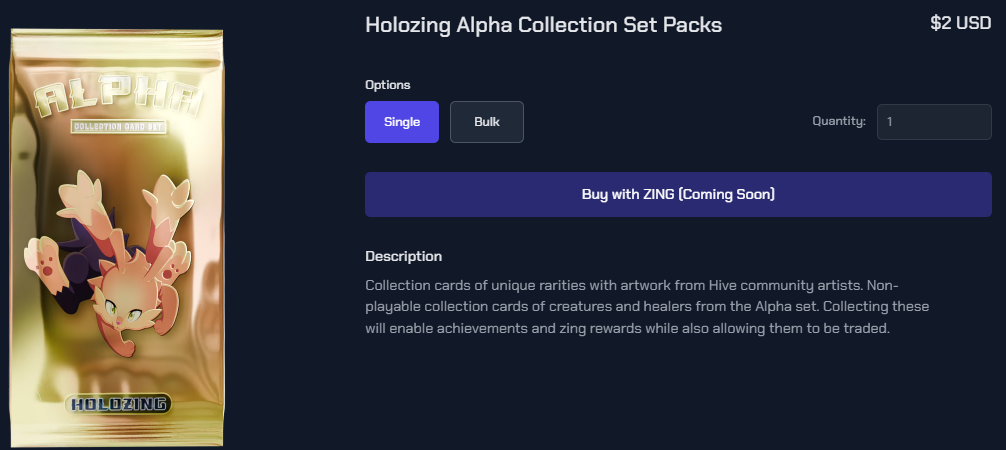Click the HOLOZING logo badge on pack
This screenshot has height=450, width=1006.
pos(118,405)
